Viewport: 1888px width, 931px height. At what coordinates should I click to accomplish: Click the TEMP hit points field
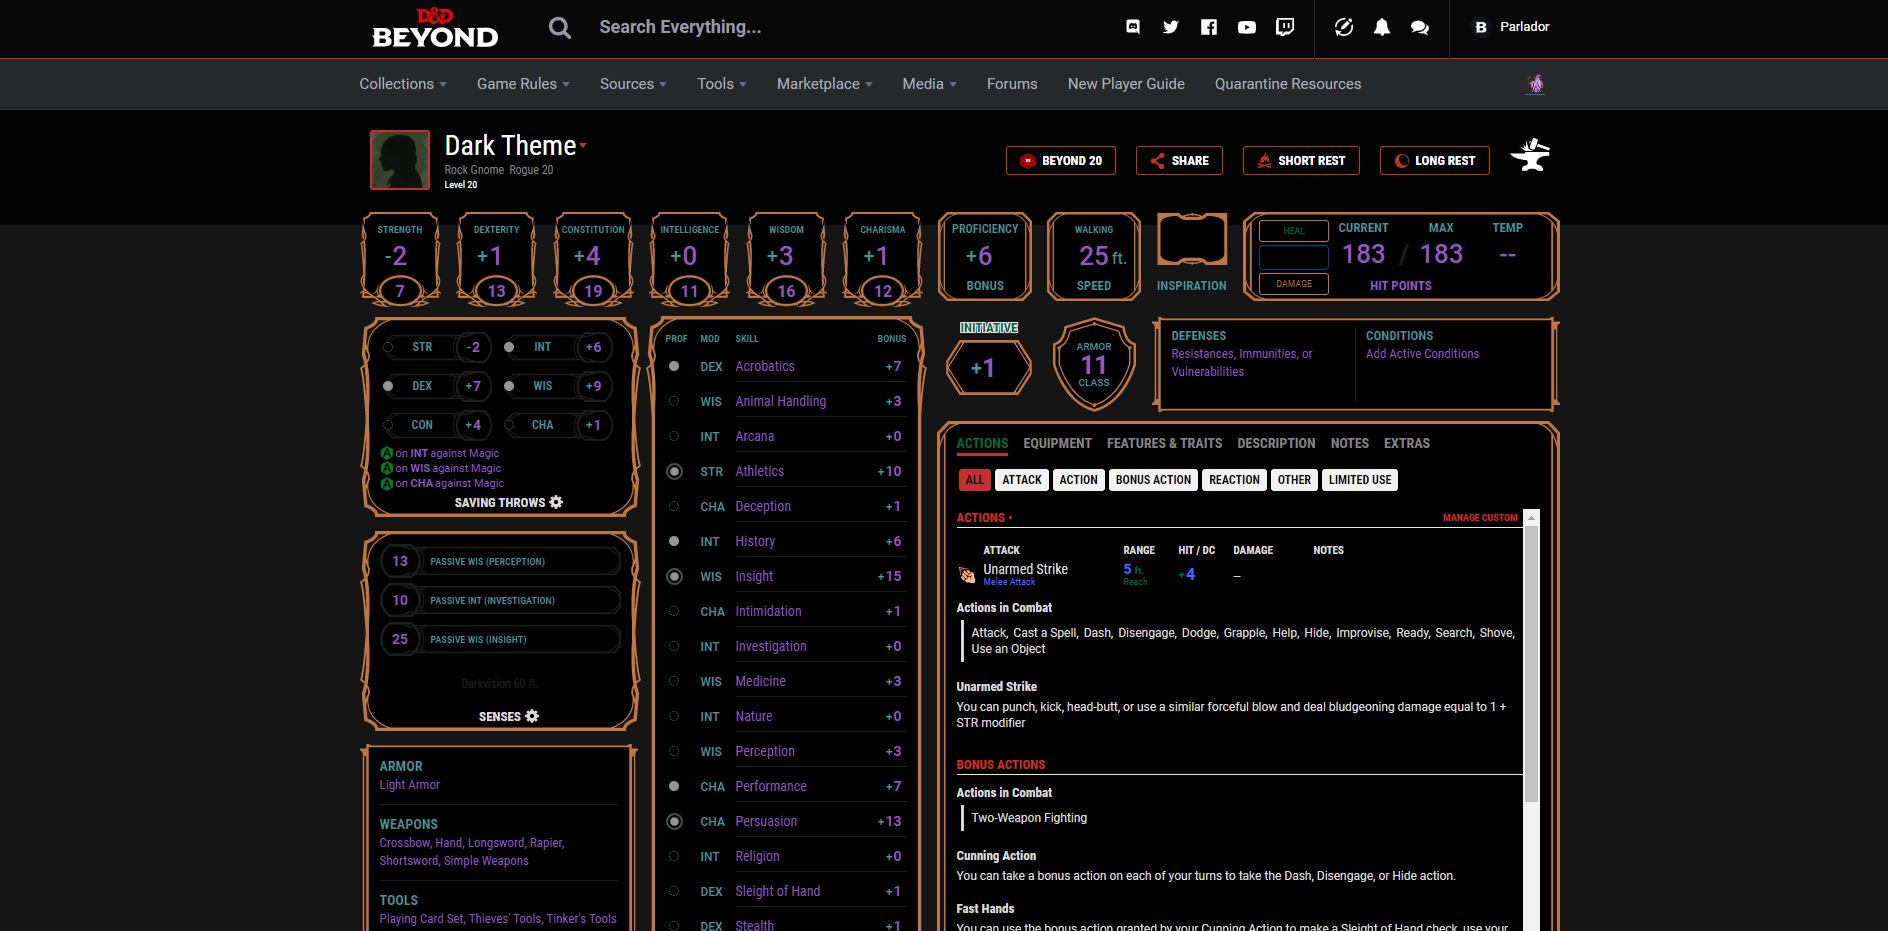(x=1507, y=254)
